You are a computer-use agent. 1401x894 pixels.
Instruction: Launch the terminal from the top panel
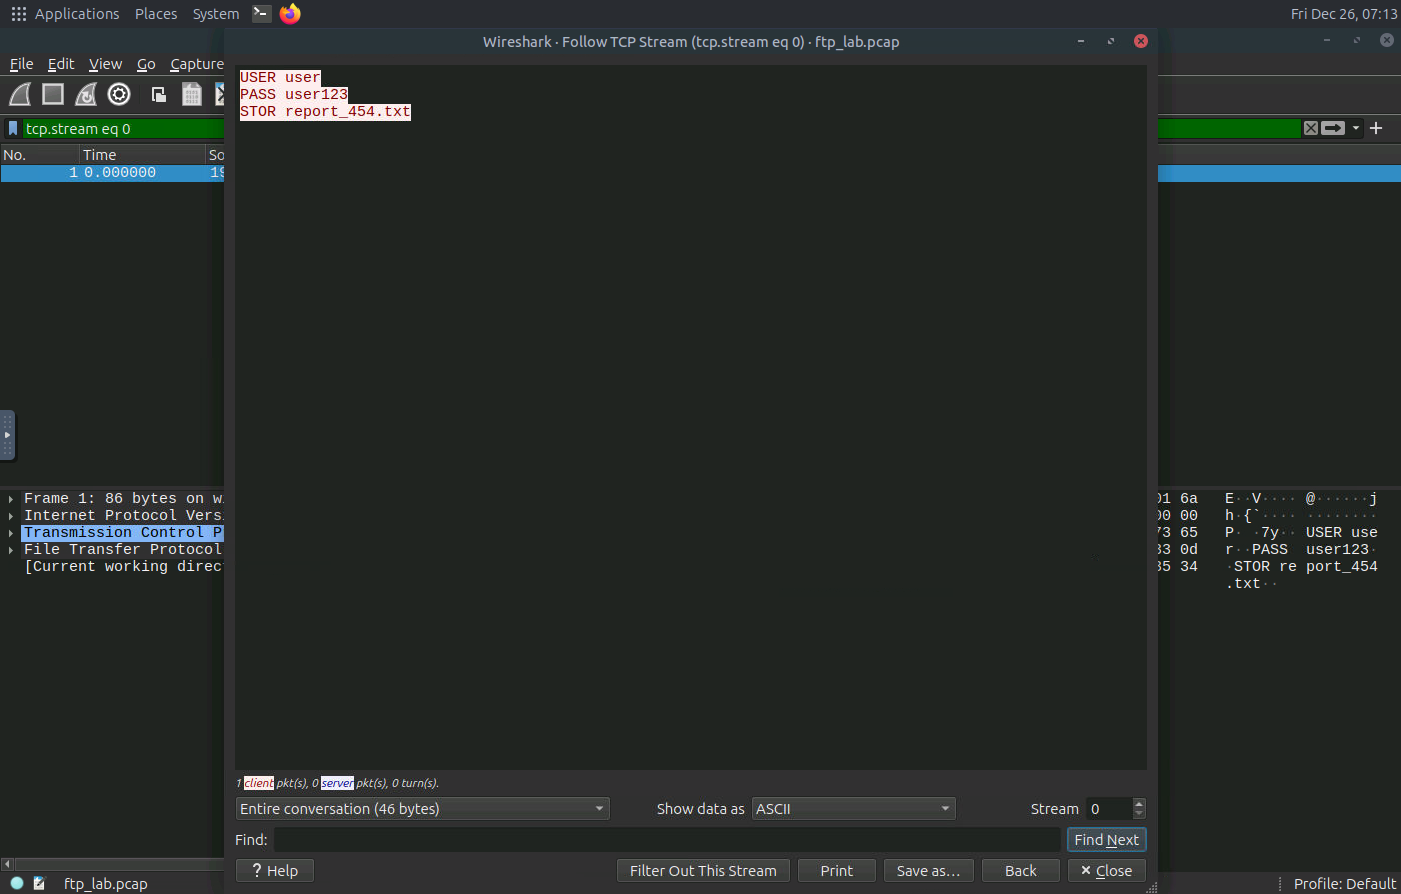click(261, 13)
